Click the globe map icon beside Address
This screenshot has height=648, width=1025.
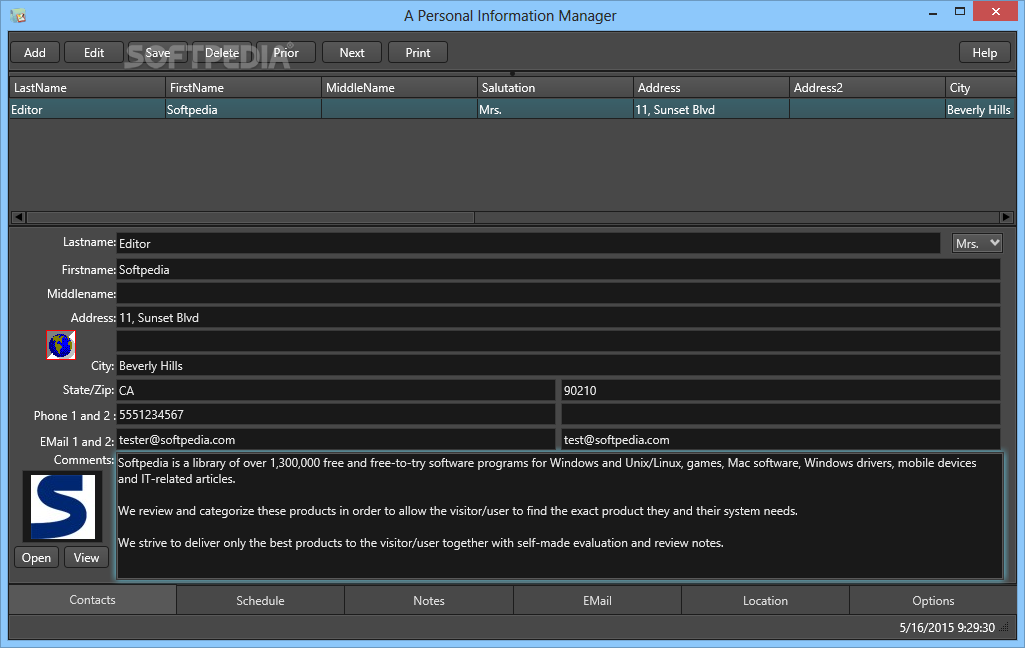pos(61,345)
